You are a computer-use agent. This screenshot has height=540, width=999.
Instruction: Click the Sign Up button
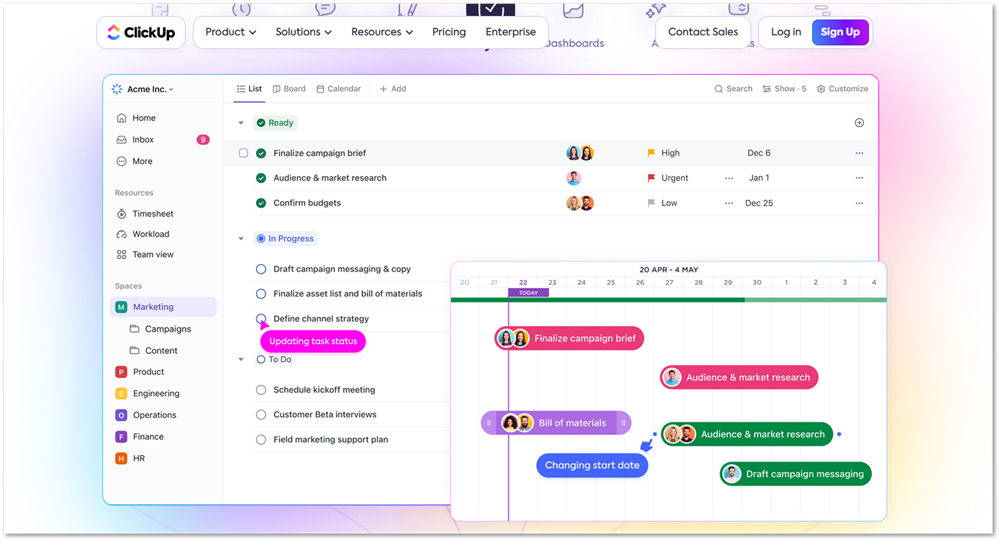click(x=840, y=32)
